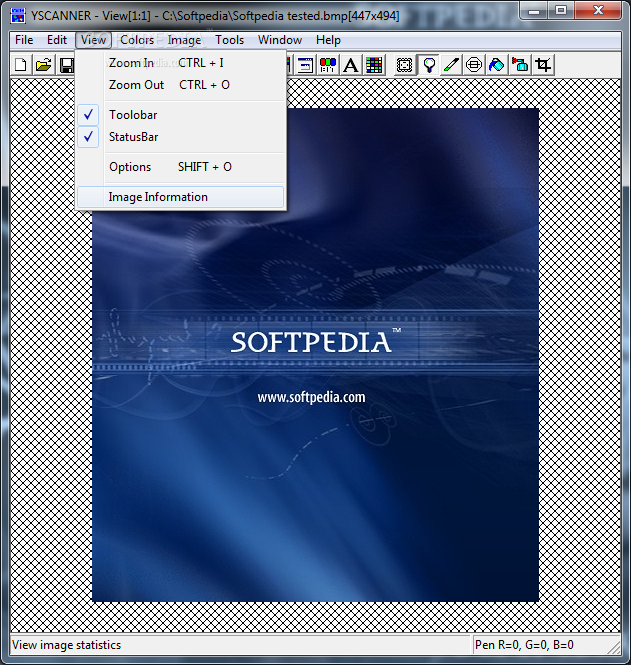Open the Tools menu
Viewport: 631px width, 665px height.
click(x=229, y=40)
